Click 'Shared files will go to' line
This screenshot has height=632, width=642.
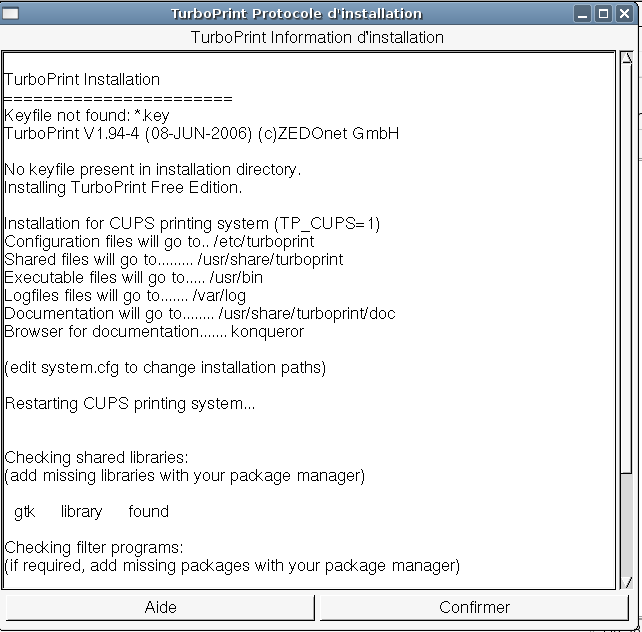click(174, 260)
